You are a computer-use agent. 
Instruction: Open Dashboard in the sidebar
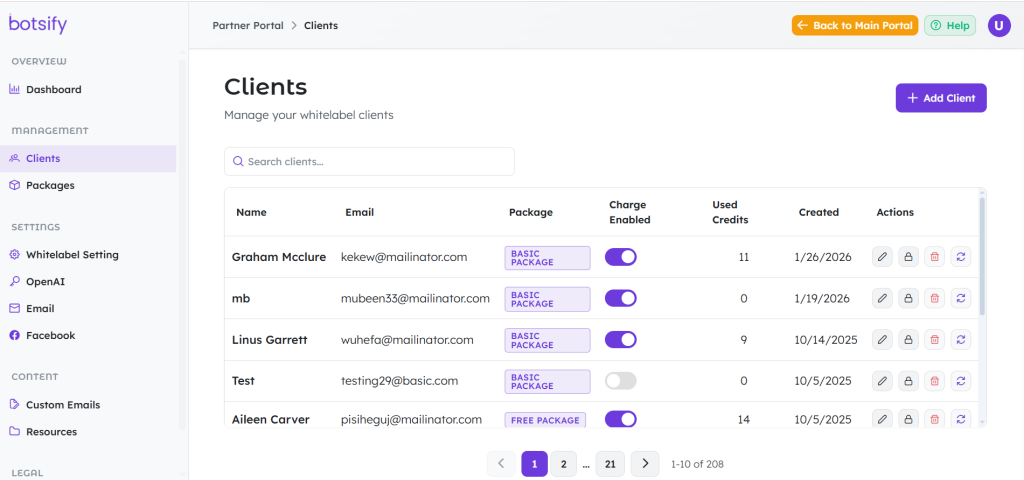[x=88, y=89]
